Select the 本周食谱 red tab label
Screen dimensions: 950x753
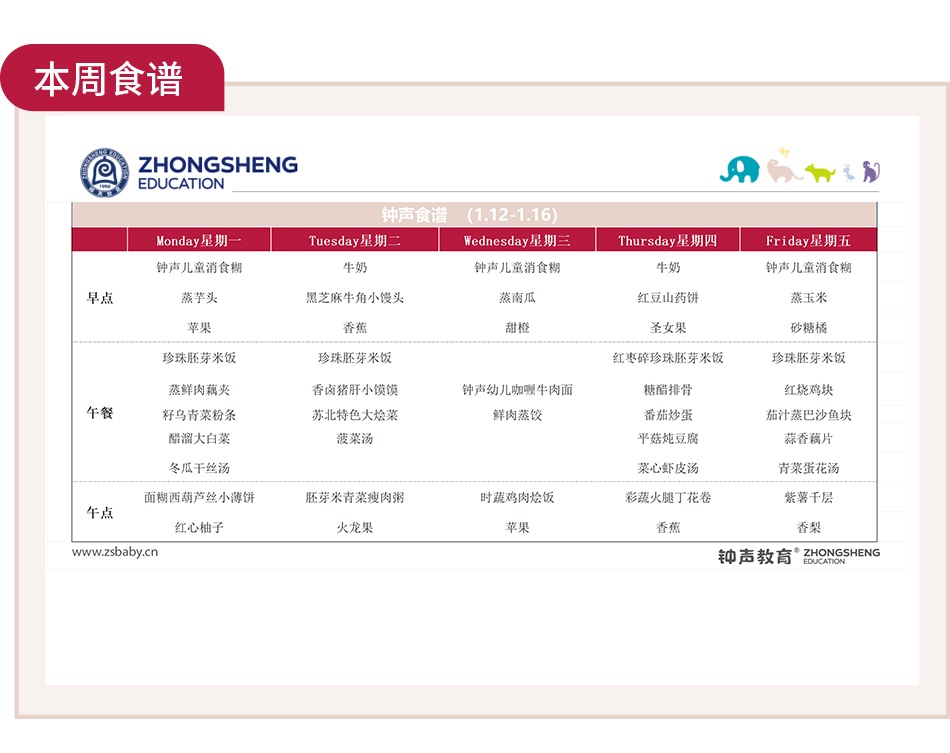pos(109,80)
